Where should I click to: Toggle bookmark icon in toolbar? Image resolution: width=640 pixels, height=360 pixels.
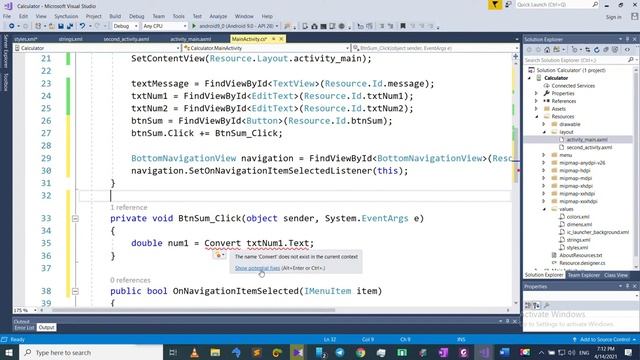tap(403, 26)
